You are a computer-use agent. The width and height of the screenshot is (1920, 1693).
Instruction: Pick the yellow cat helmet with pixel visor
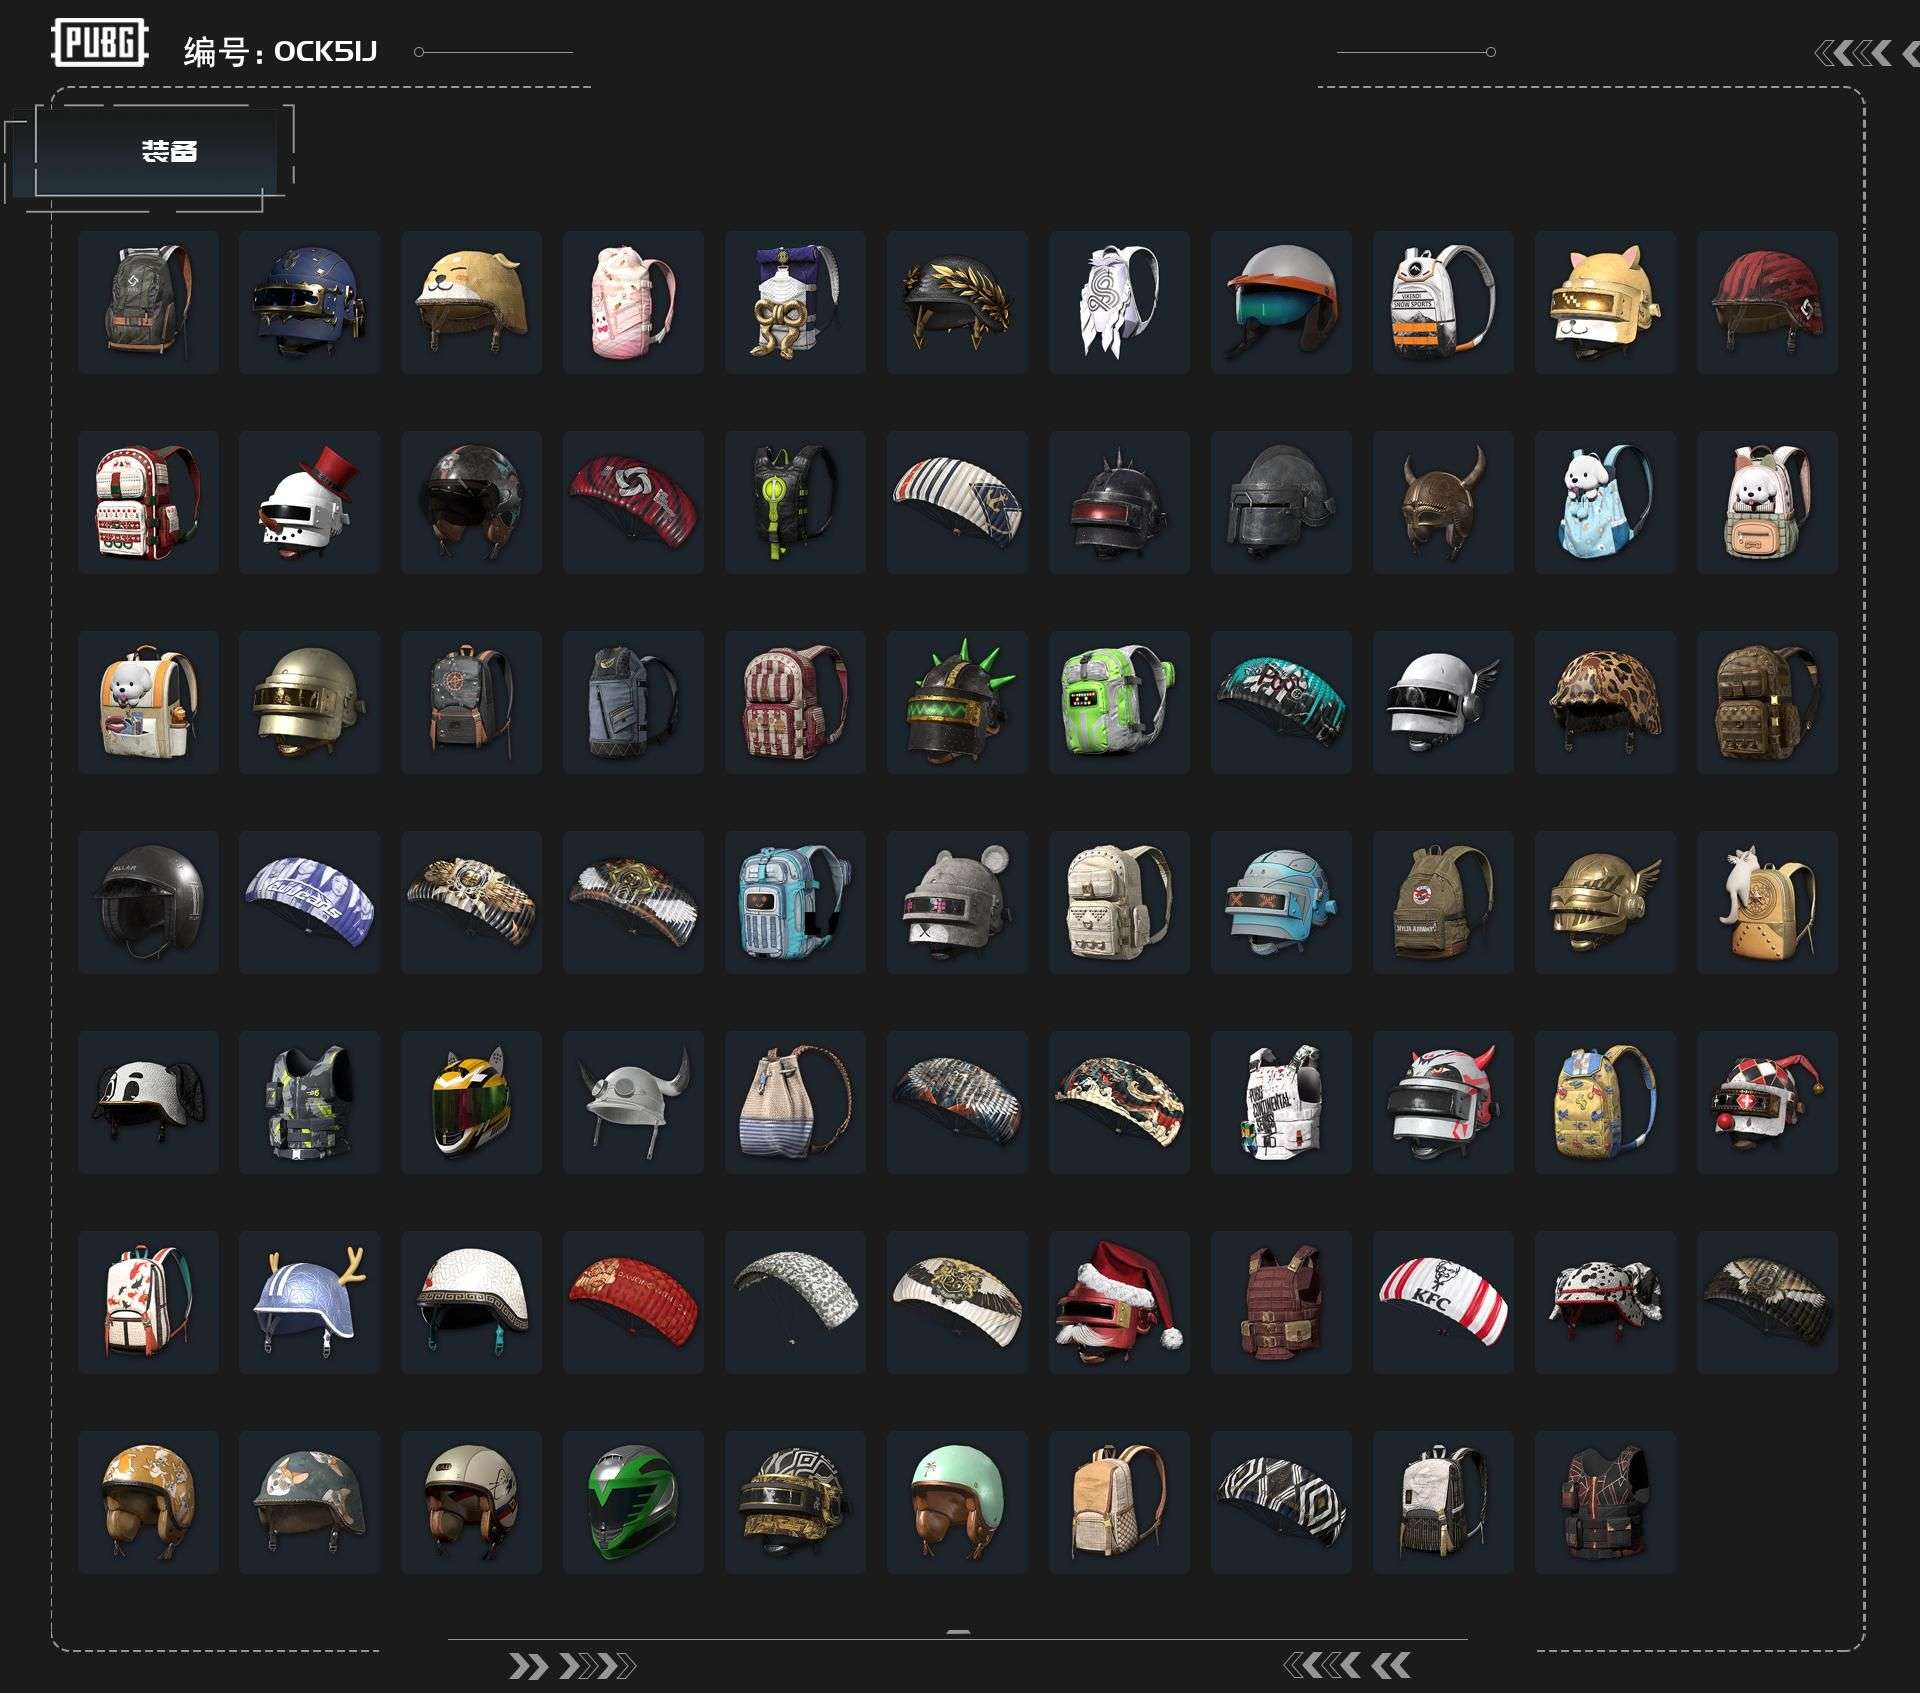coord(1606,302)
